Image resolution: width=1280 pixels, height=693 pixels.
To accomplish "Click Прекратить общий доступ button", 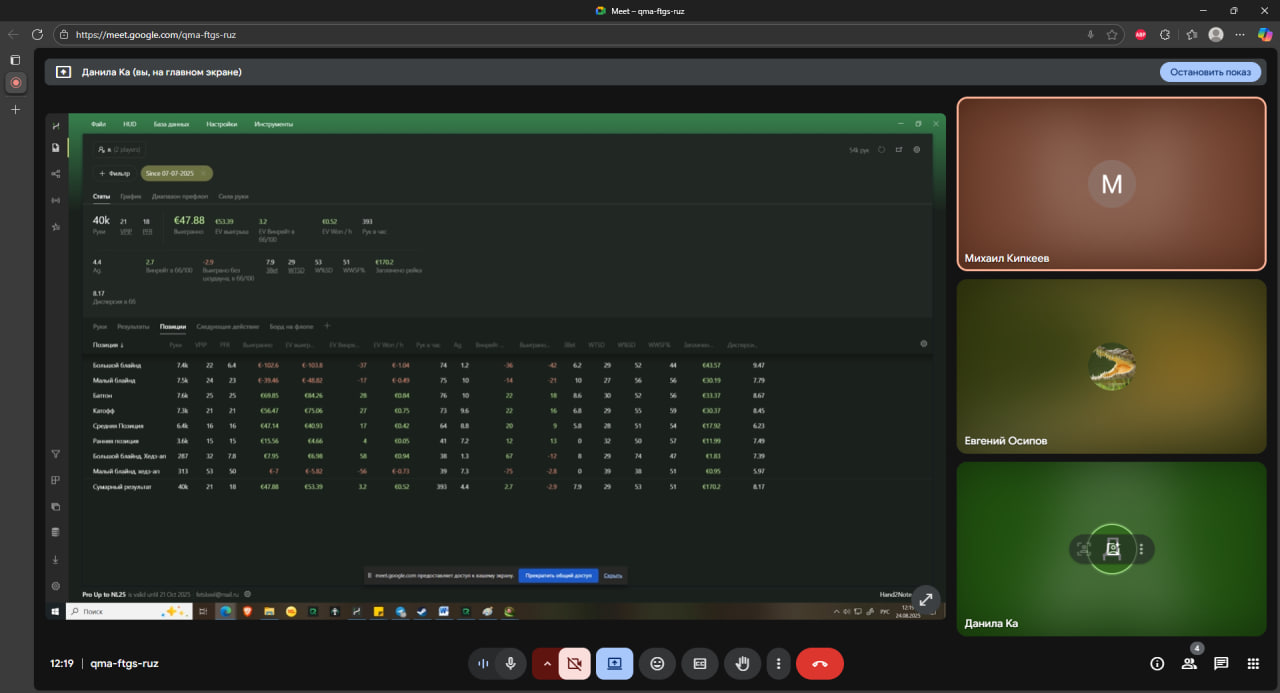I will tap(558, 576).
